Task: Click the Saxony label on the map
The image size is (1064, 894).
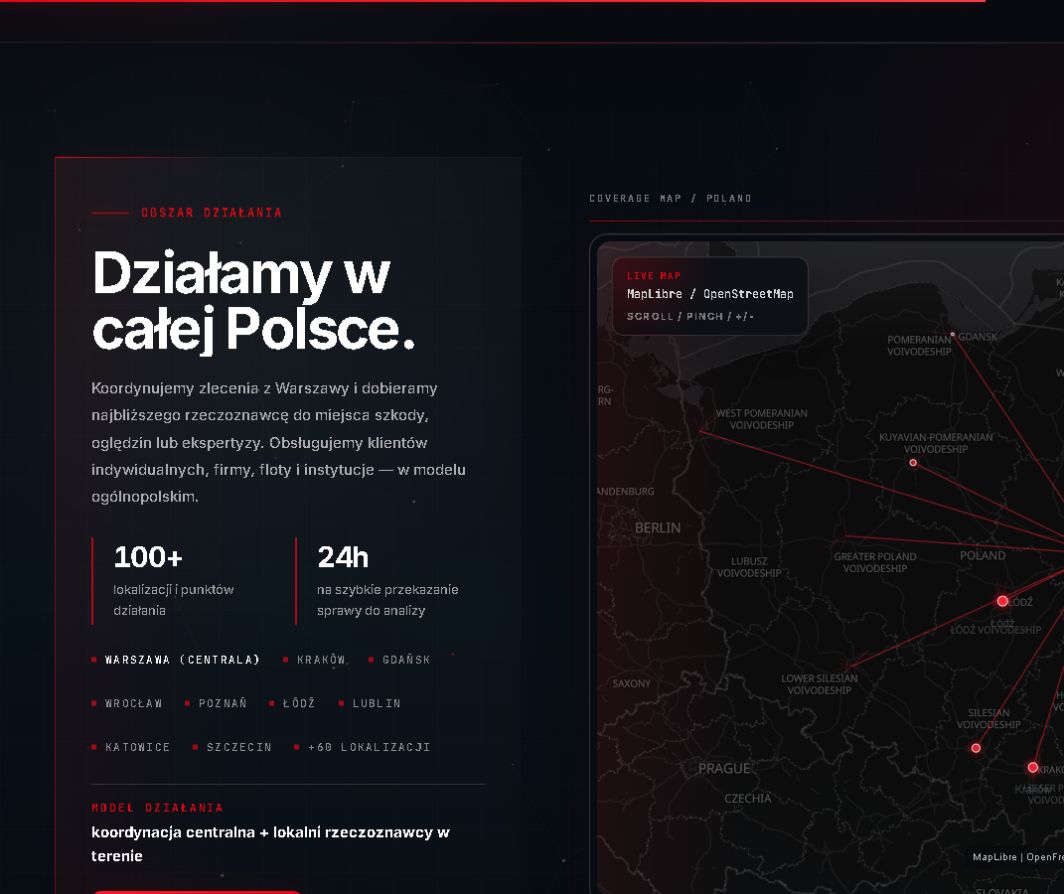Action: [632, 684]
